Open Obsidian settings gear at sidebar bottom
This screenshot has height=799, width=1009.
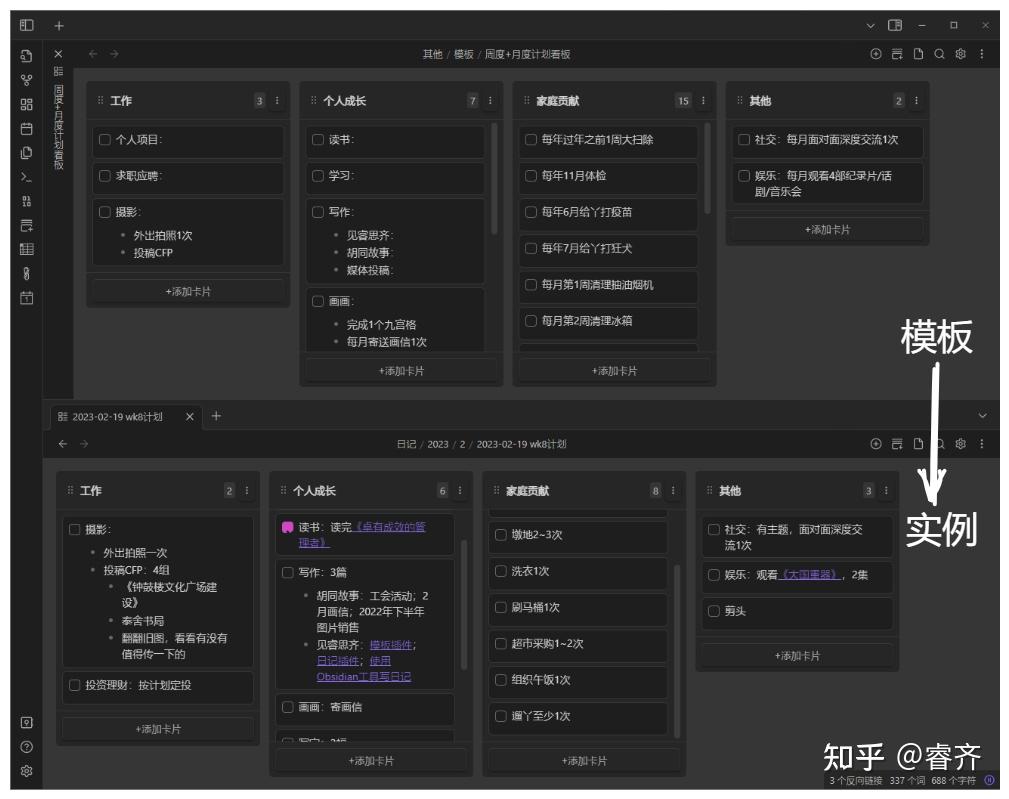(27, 771)
